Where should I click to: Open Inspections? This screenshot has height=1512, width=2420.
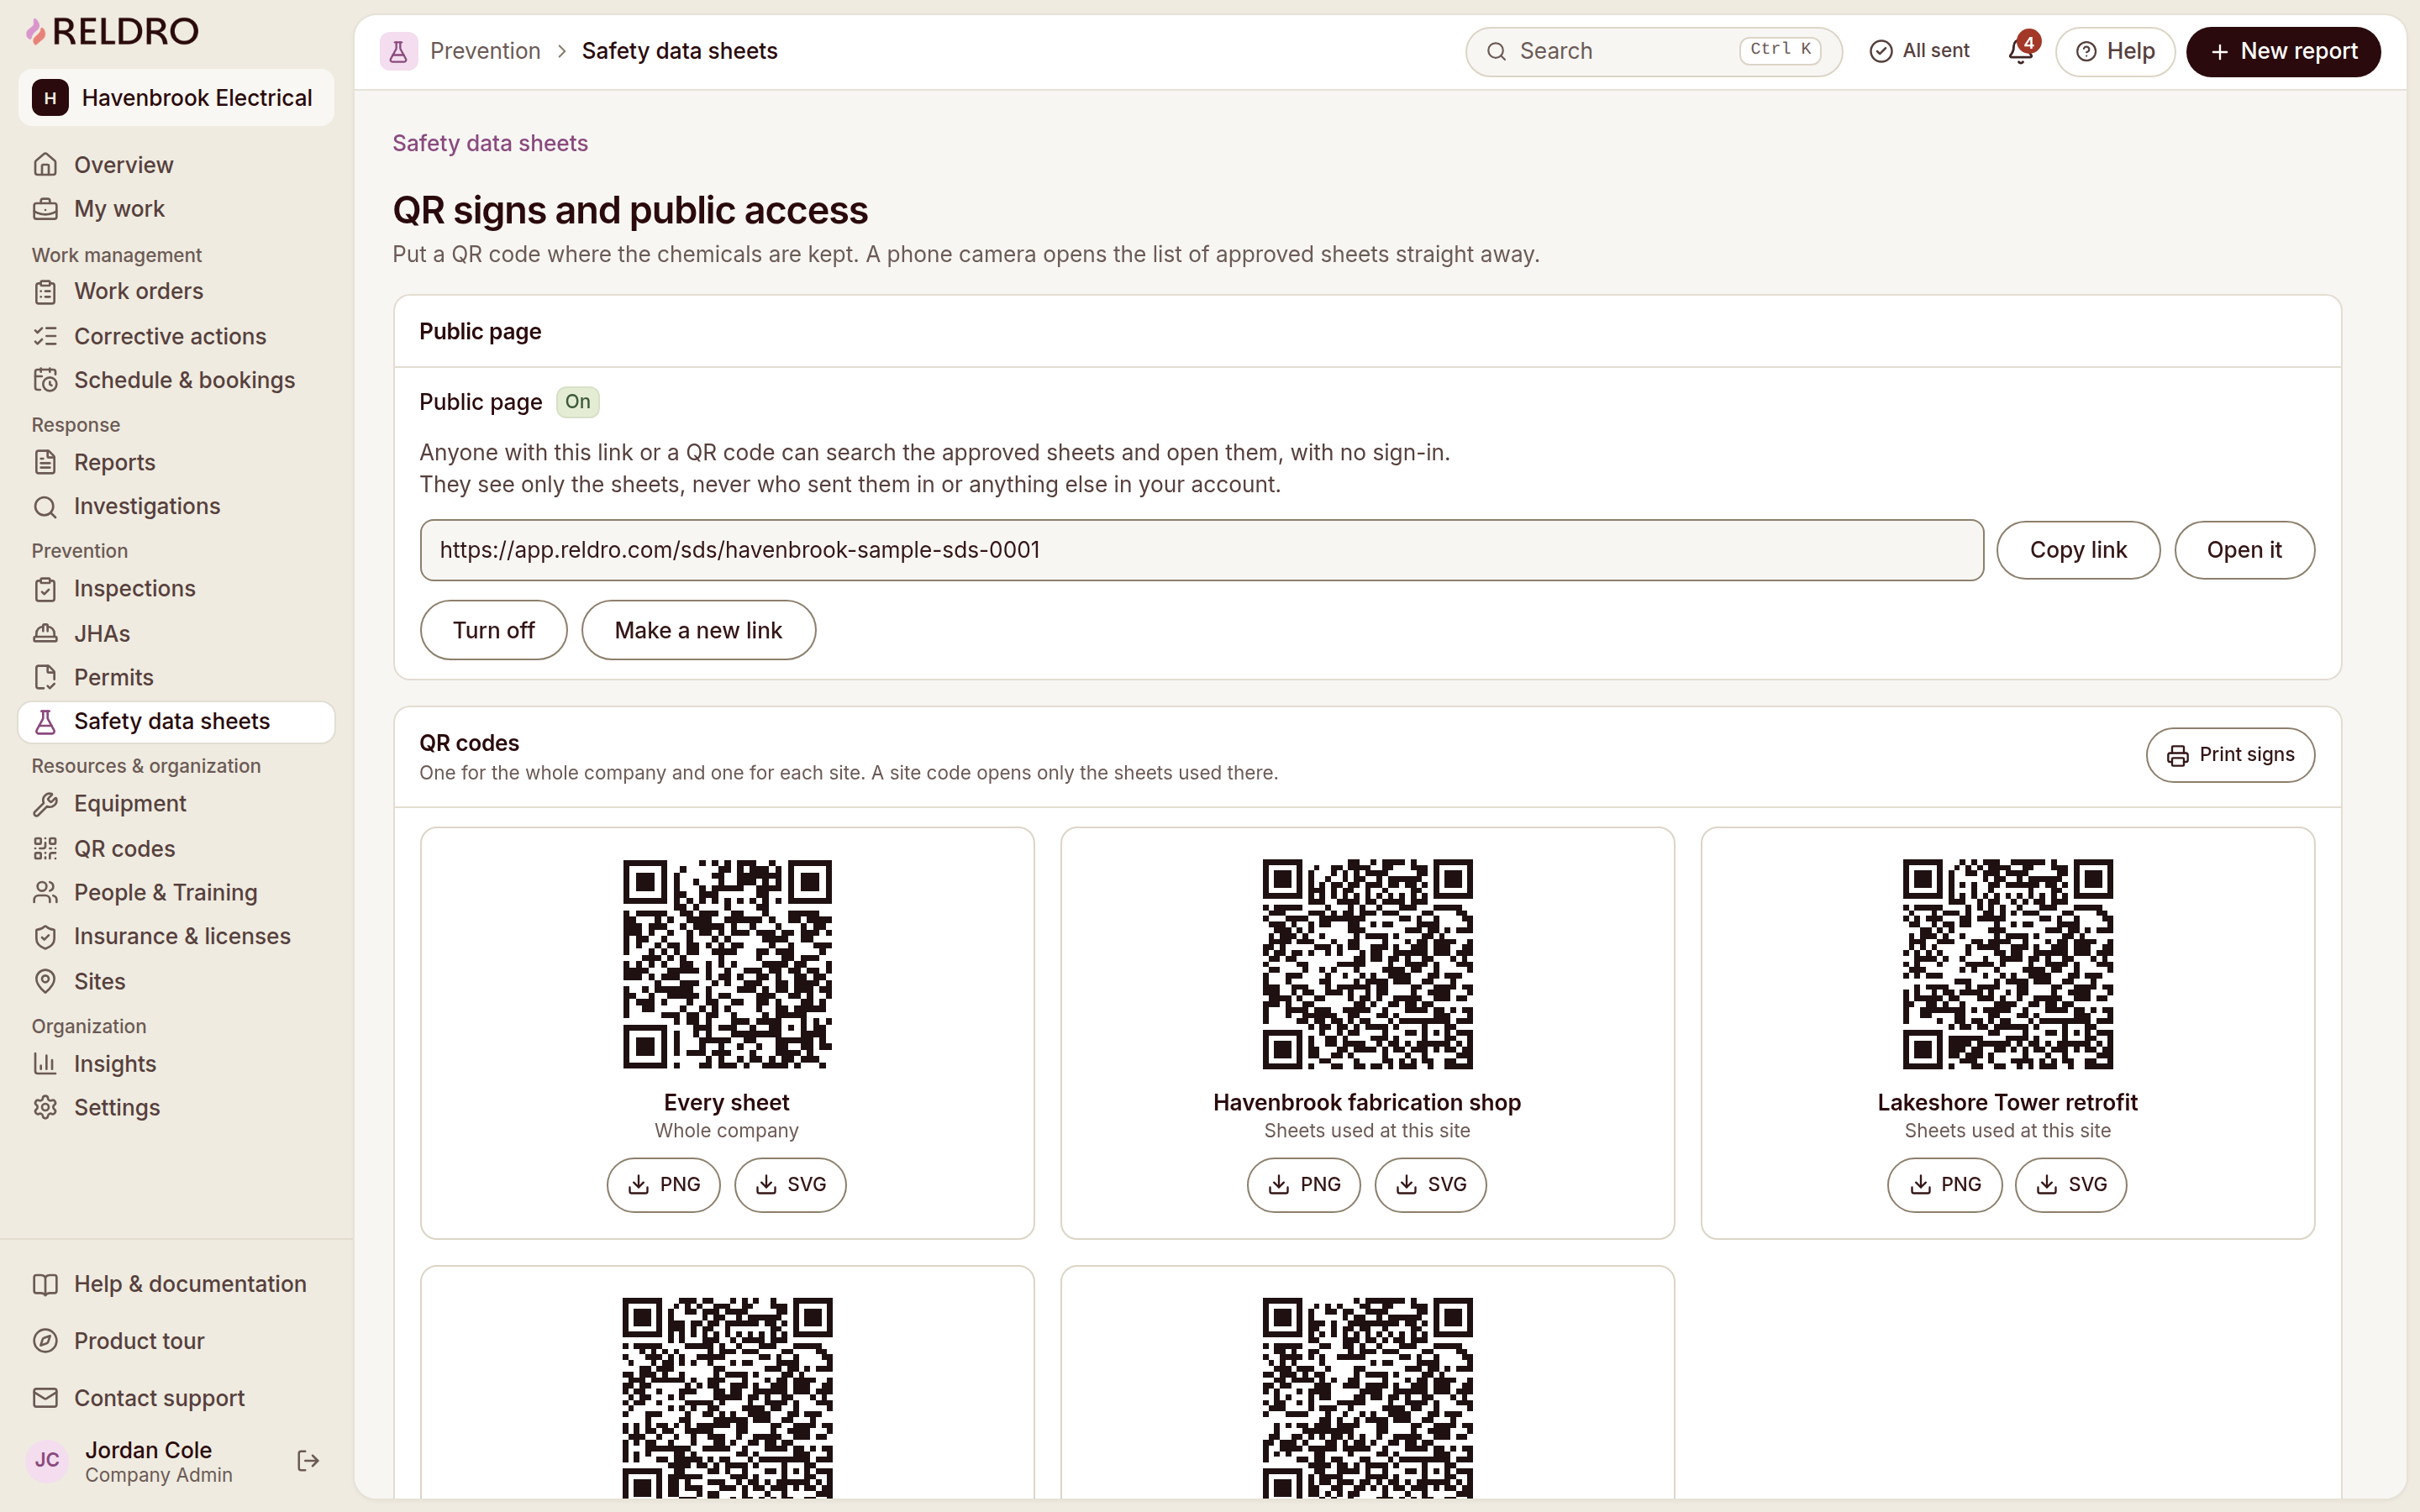(176, 589)
